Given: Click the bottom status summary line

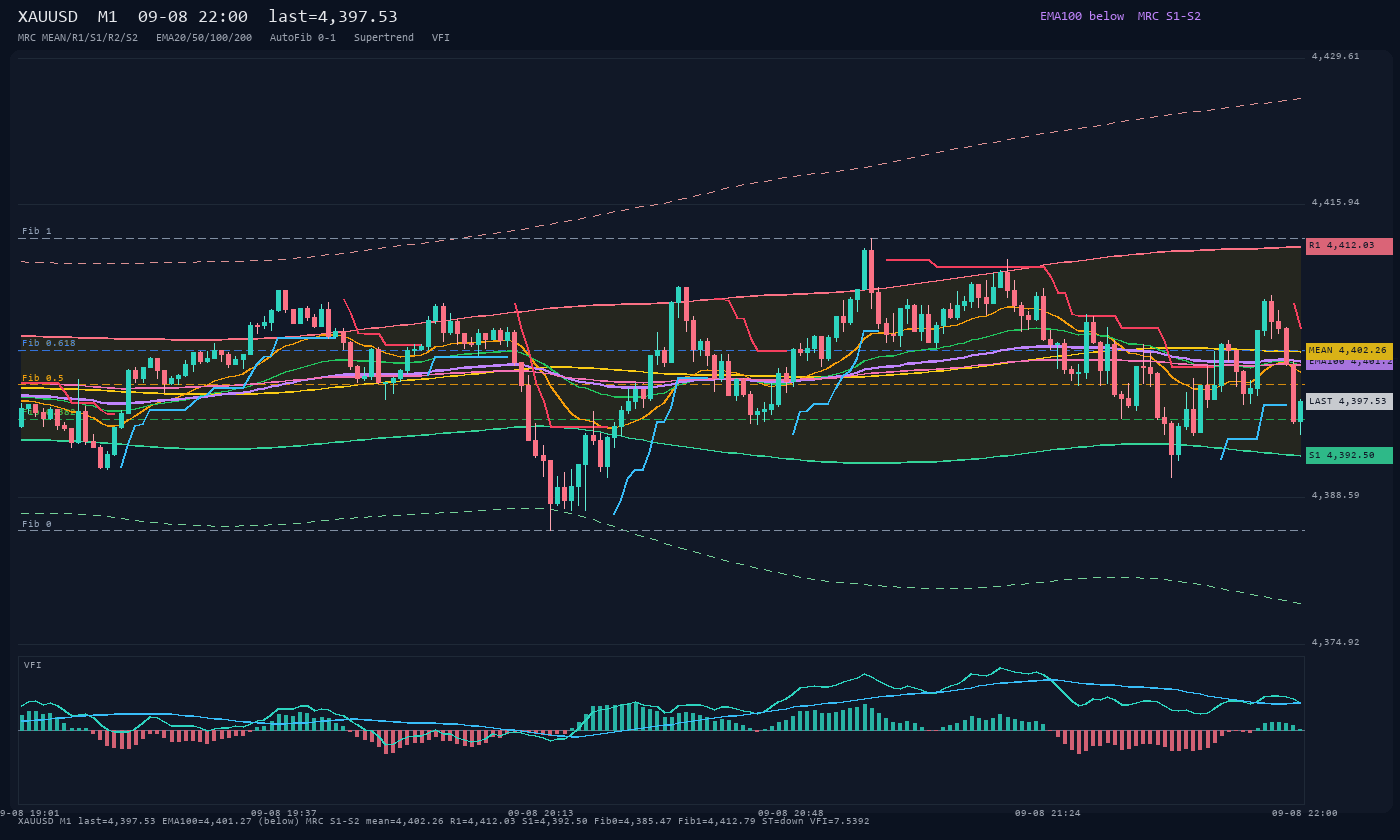Looking at the screenshot, I should pos(444,821).
